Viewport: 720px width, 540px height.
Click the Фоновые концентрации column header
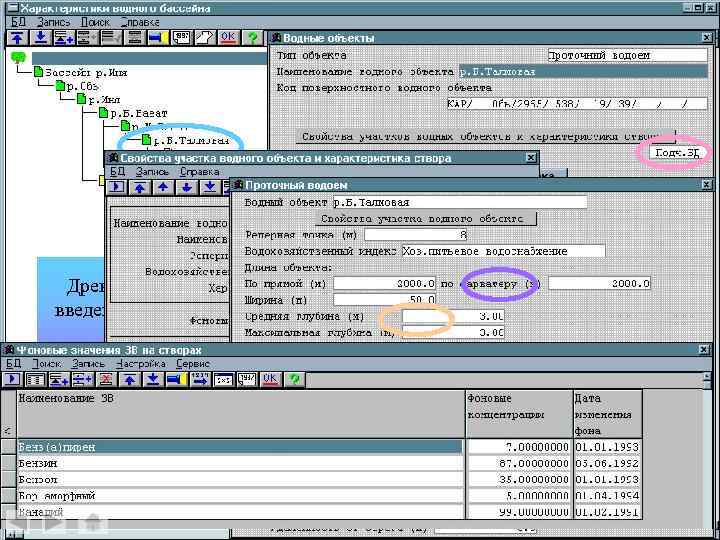click(519, 414)
